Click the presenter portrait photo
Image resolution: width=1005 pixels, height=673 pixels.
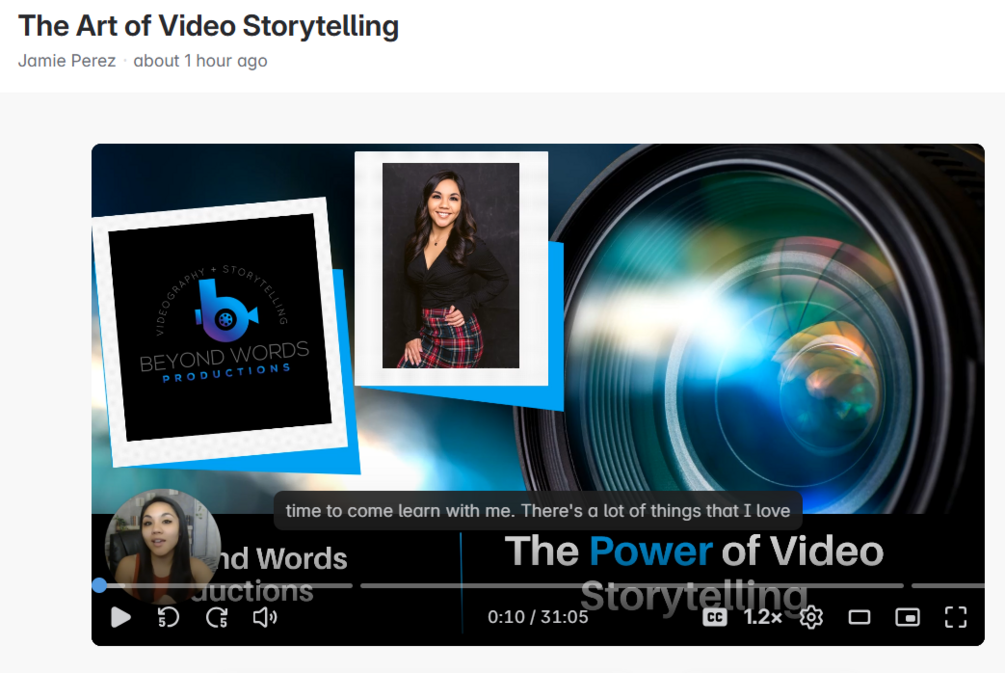(x=451, y=265)
